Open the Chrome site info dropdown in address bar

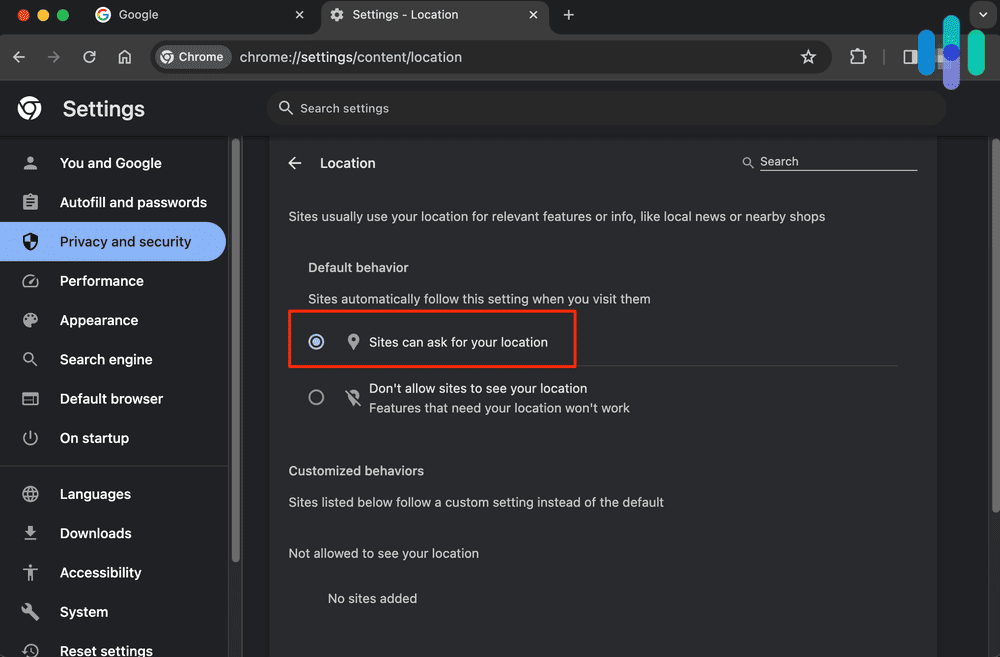(x=192, y=57)
